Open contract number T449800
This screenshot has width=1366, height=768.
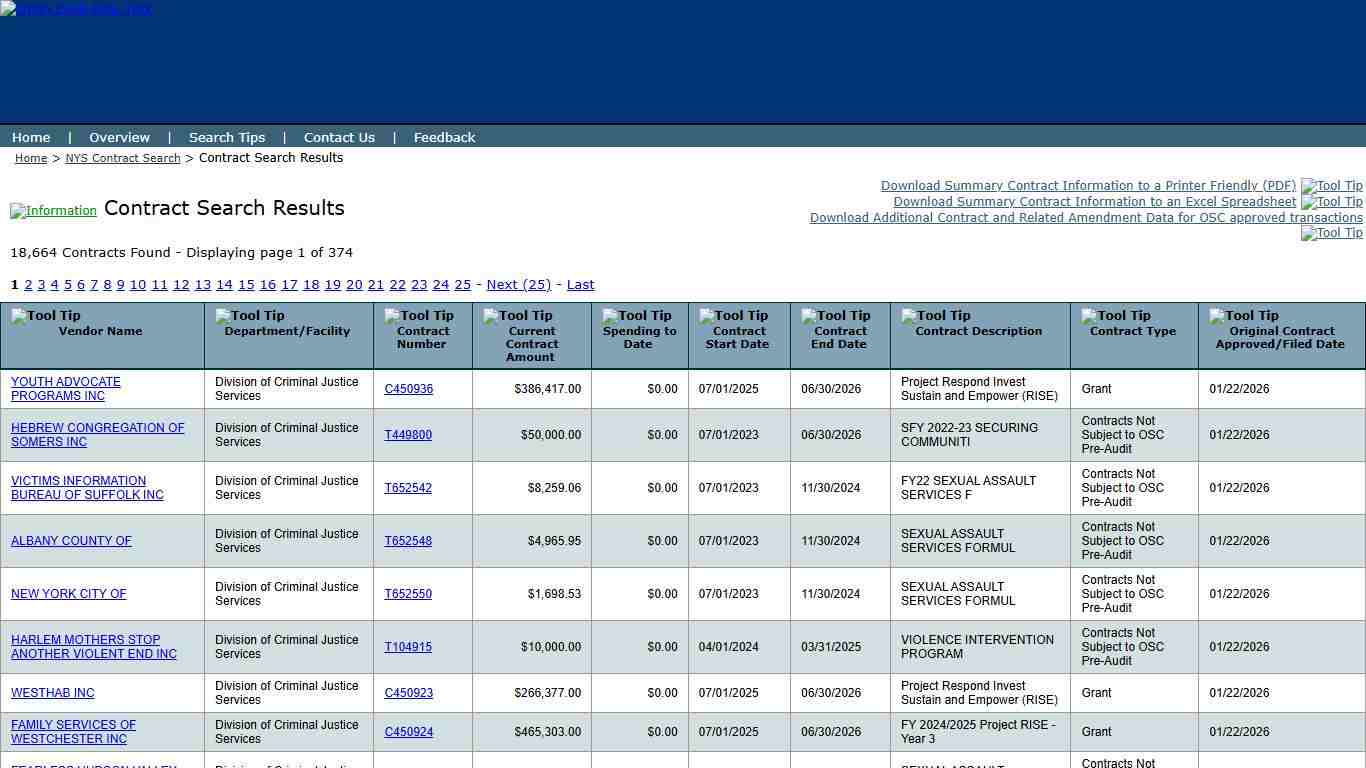click(408, 435)
